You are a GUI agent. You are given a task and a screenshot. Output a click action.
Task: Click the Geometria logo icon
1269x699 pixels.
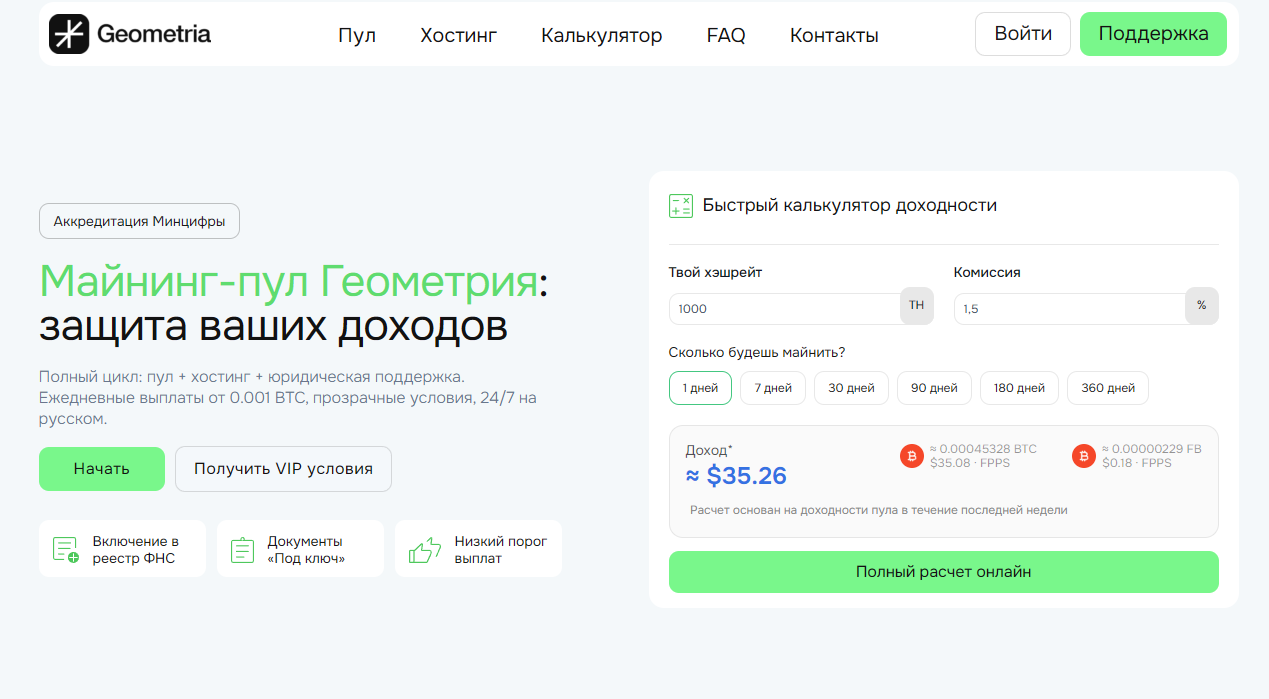(x=69, y=34)
